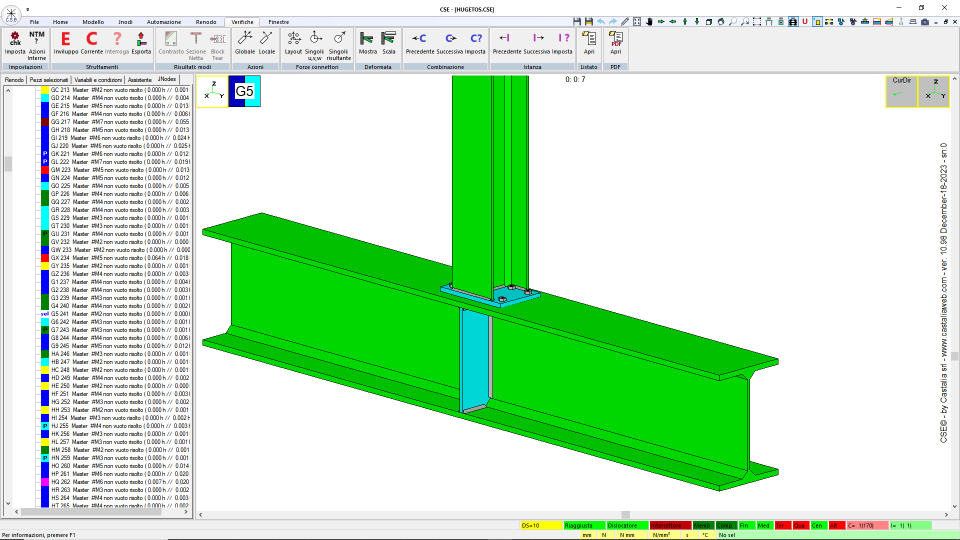Click the Raggiunta status bar cell
960x540 pixels.
(x=584, y=525)
